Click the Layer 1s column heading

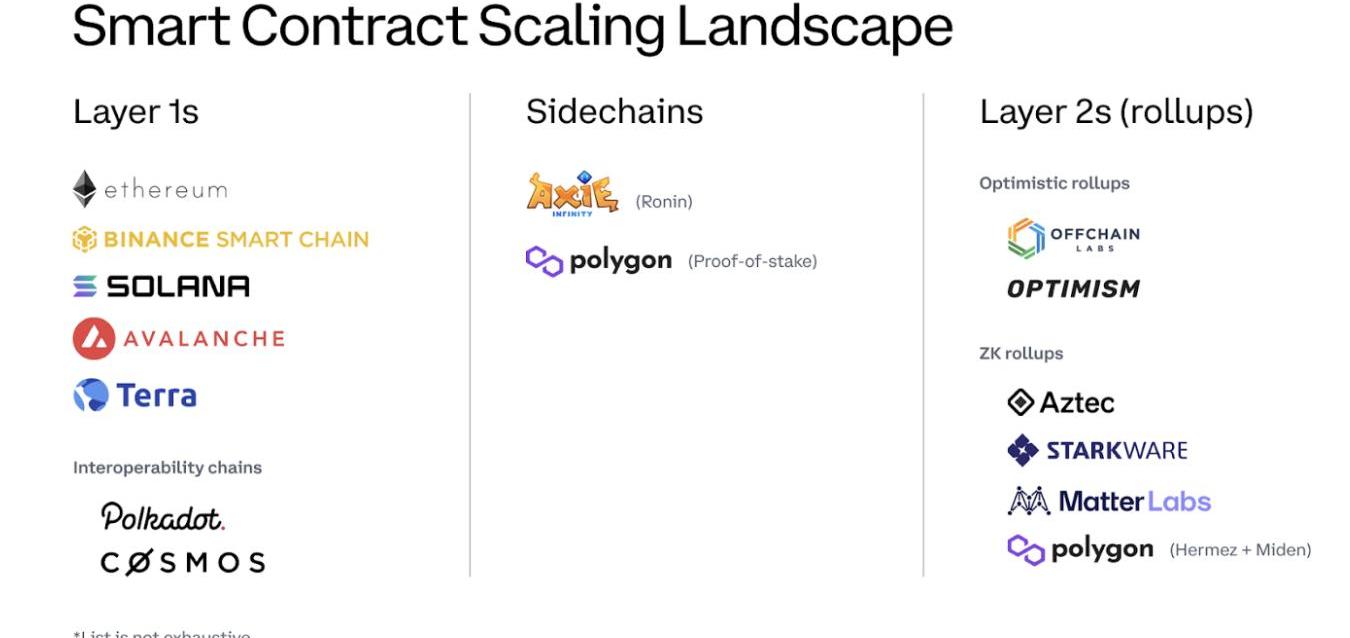136,112
